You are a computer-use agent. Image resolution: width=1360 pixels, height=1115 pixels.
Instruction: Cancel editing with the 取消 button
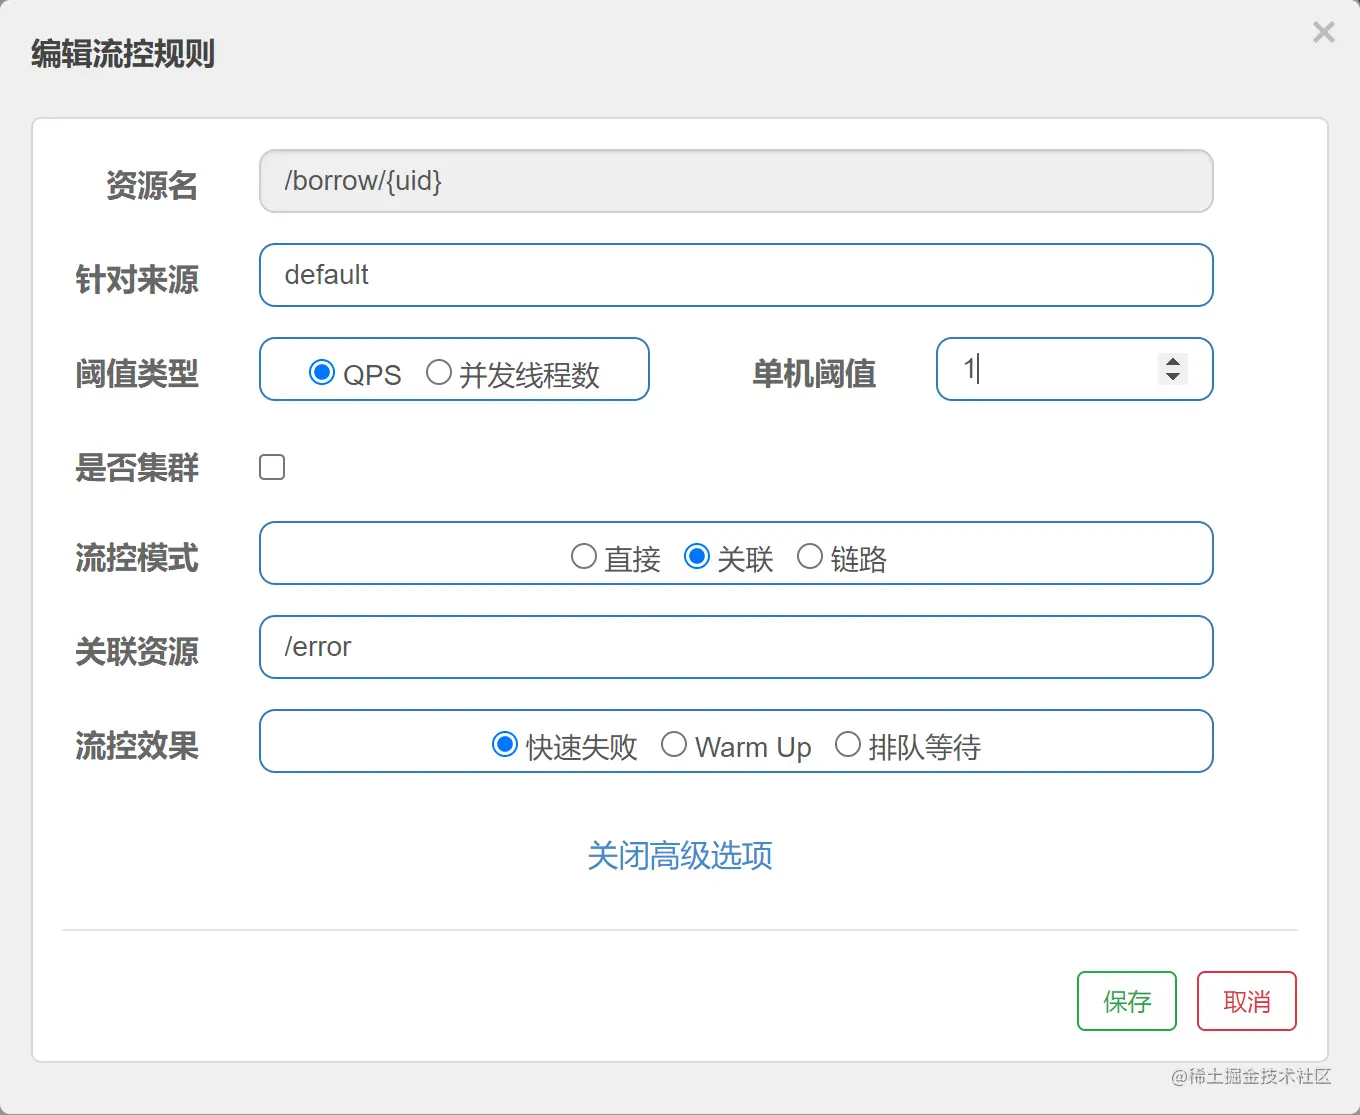(1247, 1001)
